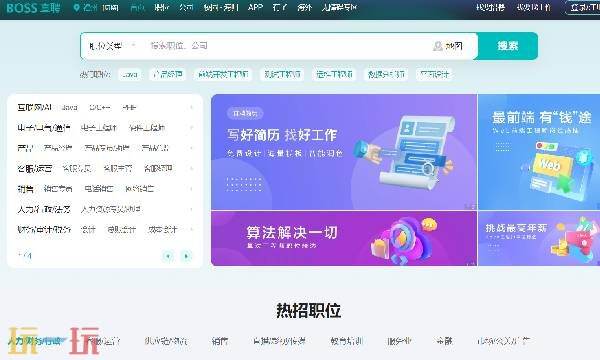Click C/C++ in the 互联网/AI row

[x=99, y=108]
